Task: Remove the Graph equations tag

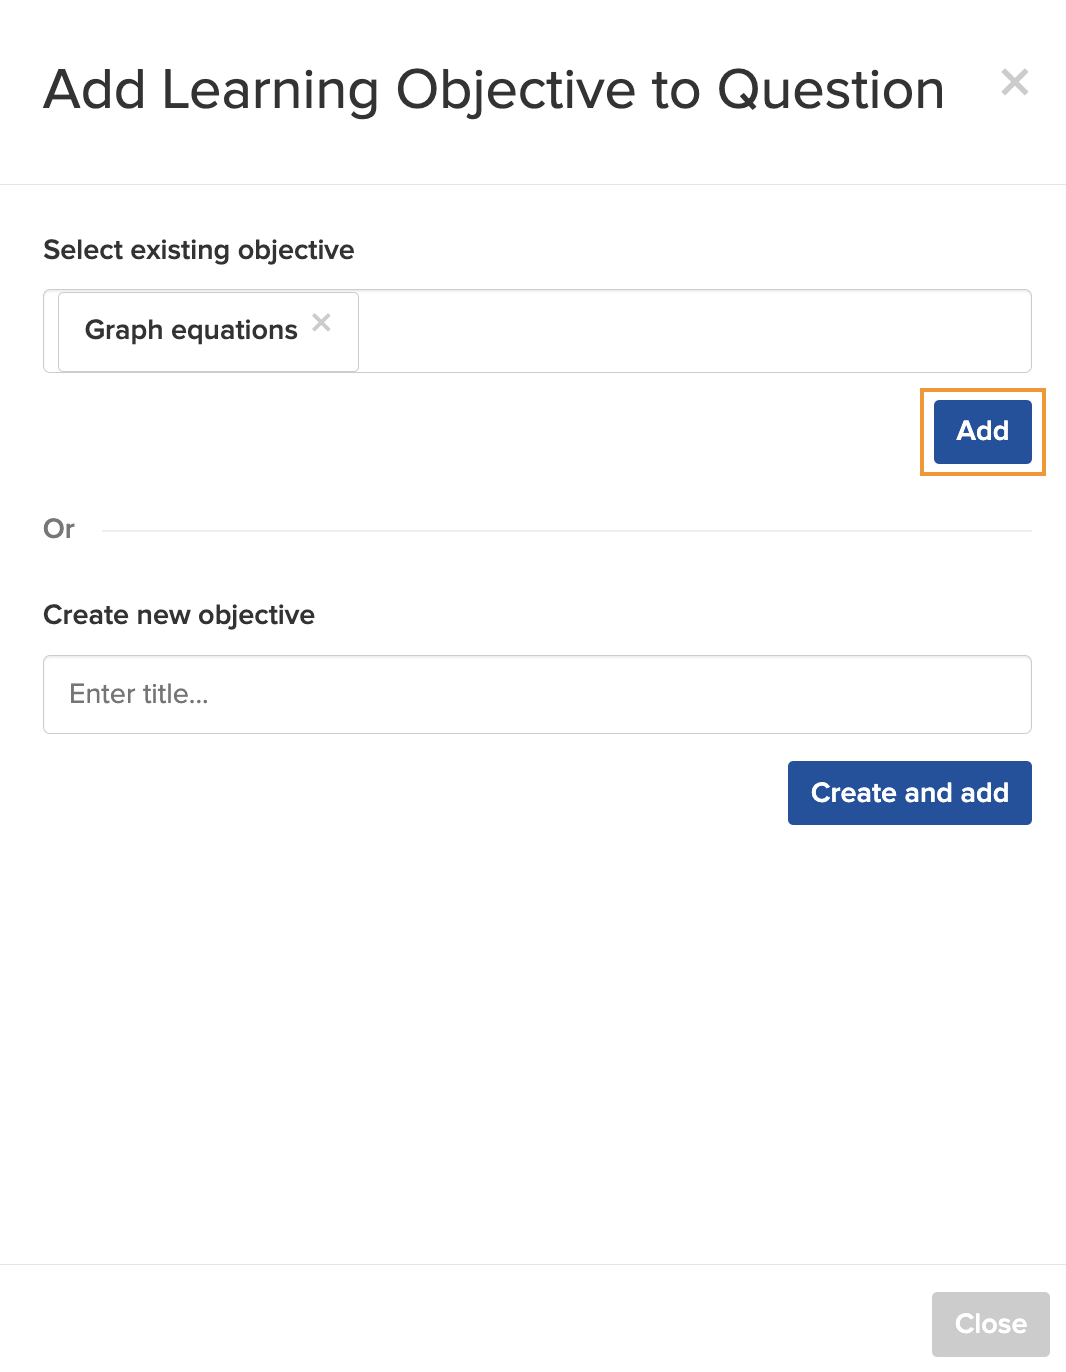Action: [x=321, y=322]
